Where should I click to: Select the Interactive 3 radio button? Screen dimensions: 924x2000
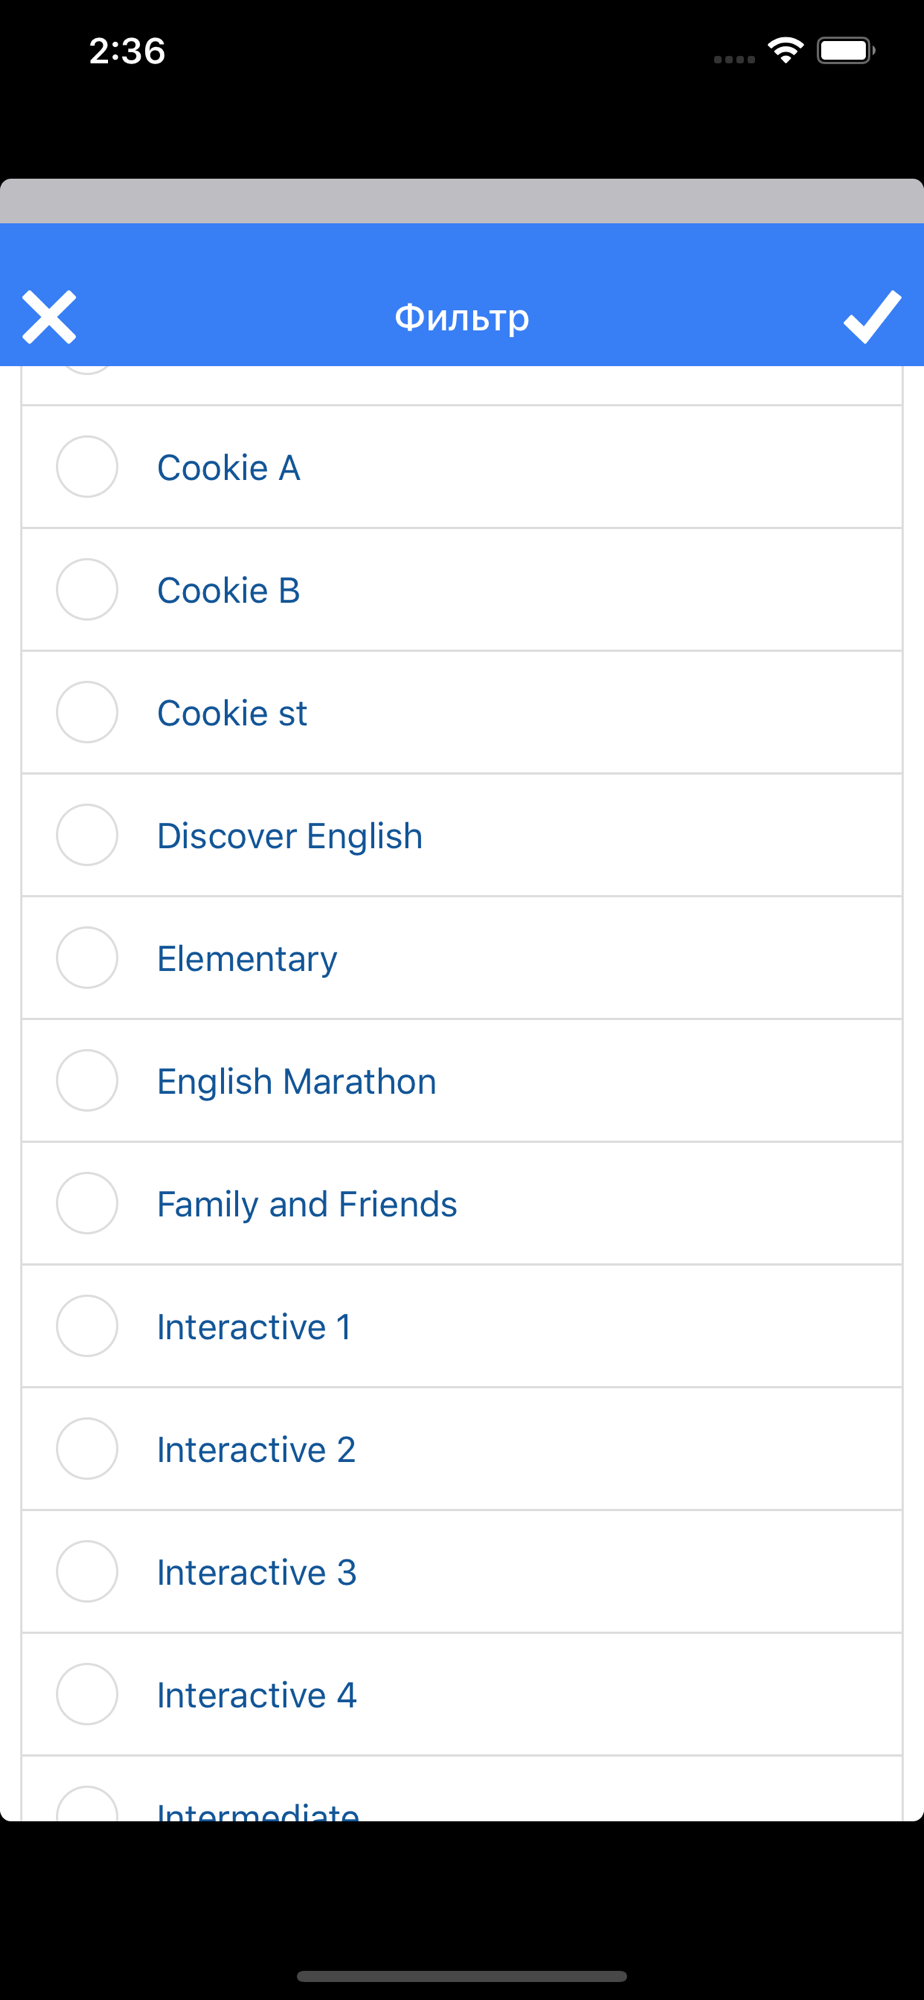pyautogui.click(x=87, y=1572)
